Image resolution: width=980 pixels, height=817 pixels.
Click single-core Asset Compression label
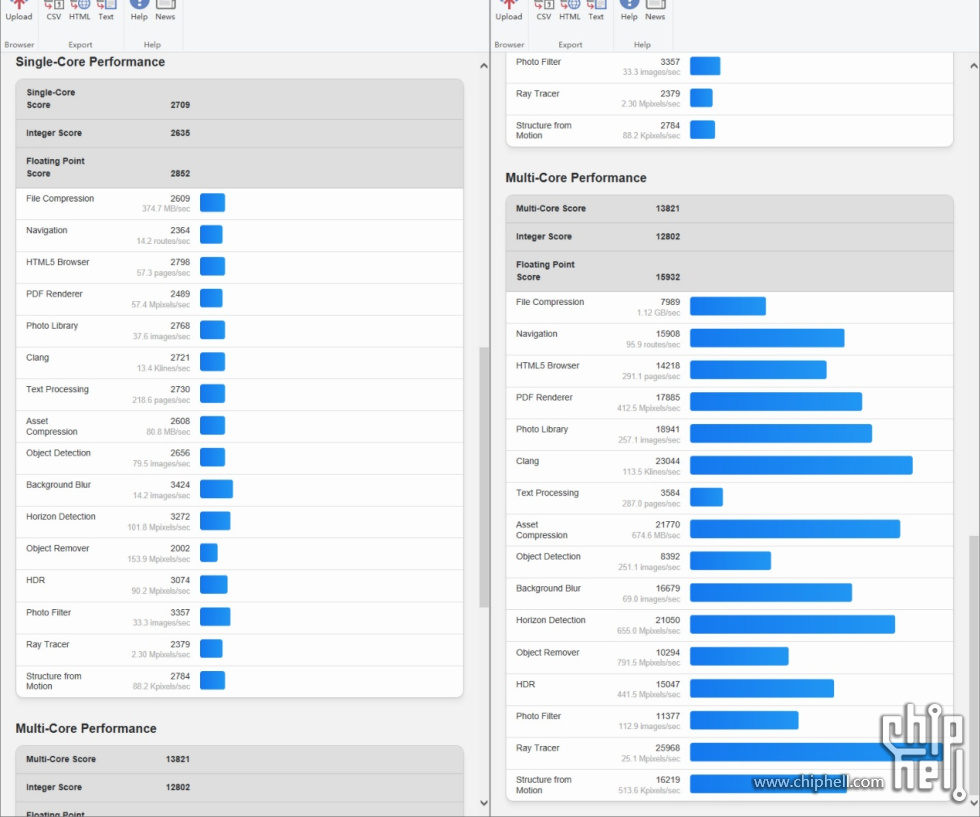click(x=52, y=426)
